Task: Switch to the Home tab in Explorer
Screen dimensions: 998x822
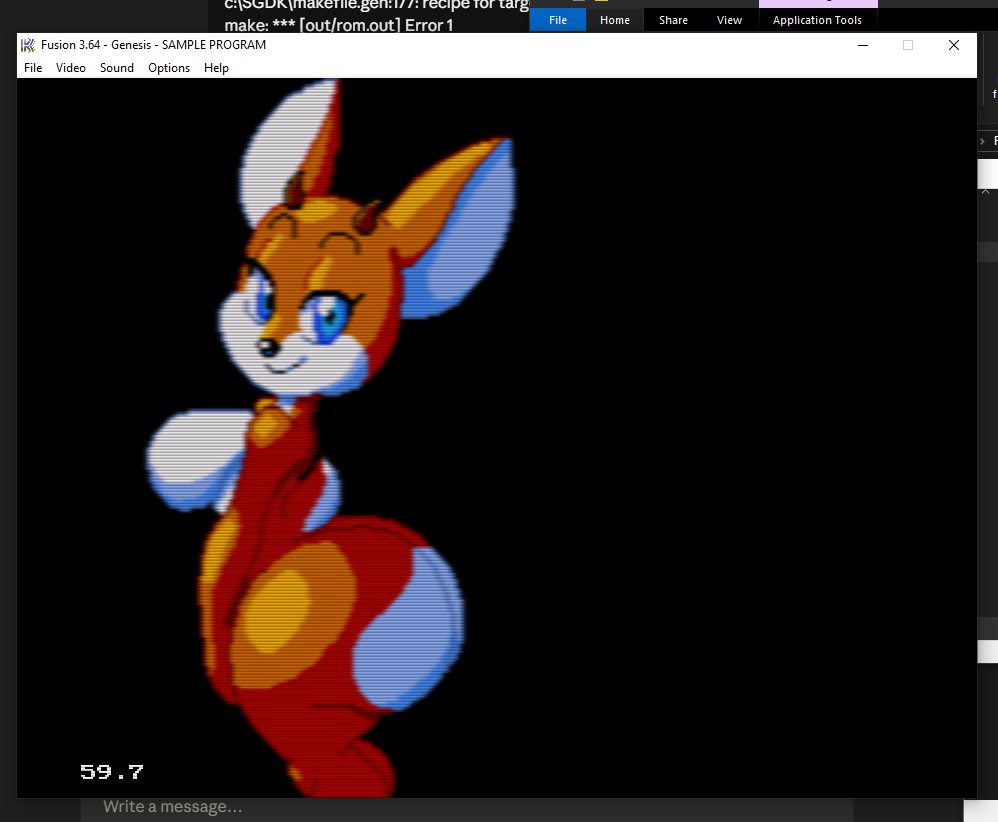Action: pos(615,20)
